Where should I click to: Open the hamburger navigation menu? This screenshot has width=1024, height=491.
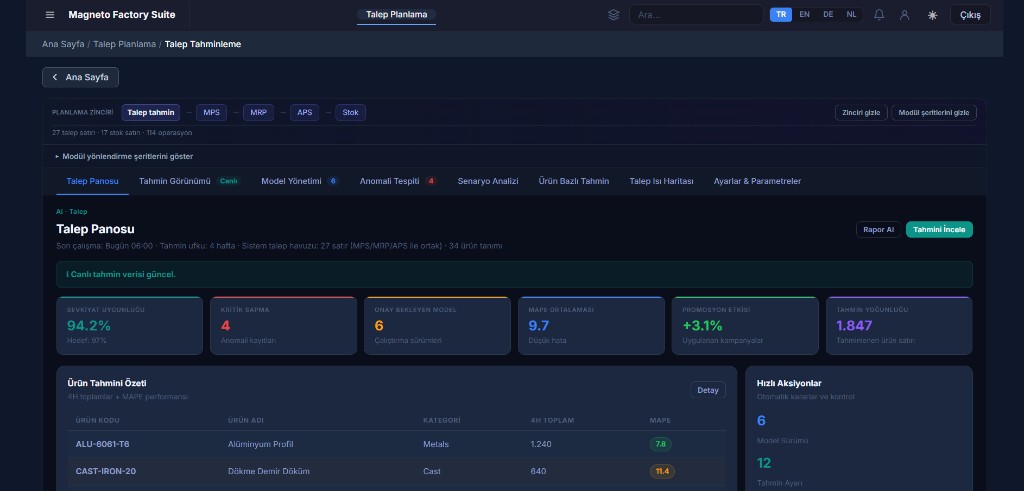pos(50,15)
